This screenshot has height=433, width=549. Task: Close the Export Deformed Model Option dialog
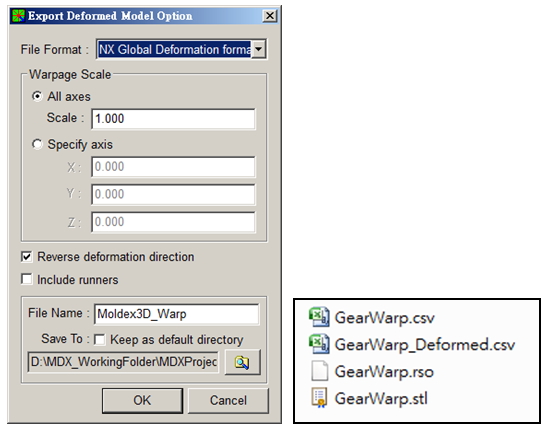pyautogui.click(x=270, y=16)
